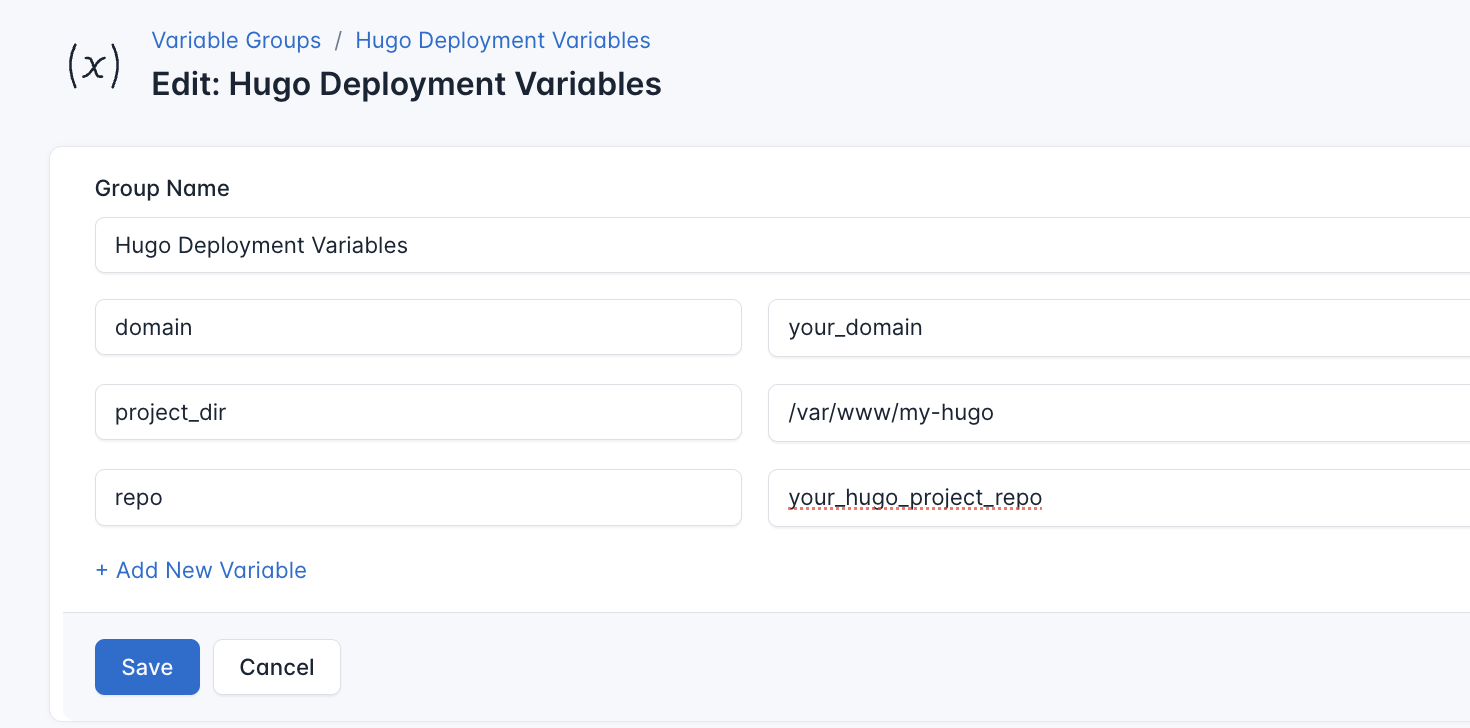Screen dimensions: 1470x728
Task: Open the Variable Groups breadcrumb link
Action: 236,40
